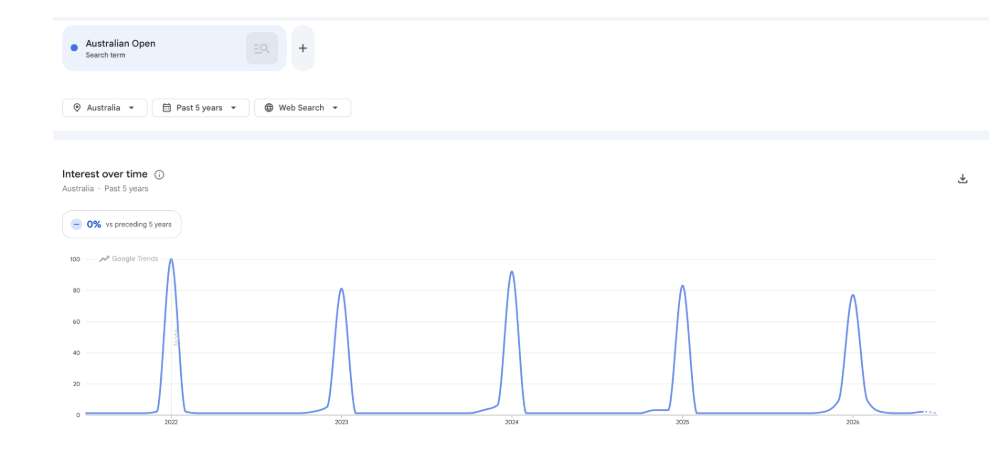Click the 'Australia · Past 5 years' subtitle
This screenshot has width=1000, height=450.
pyautogui.click(x=105, y=189)
